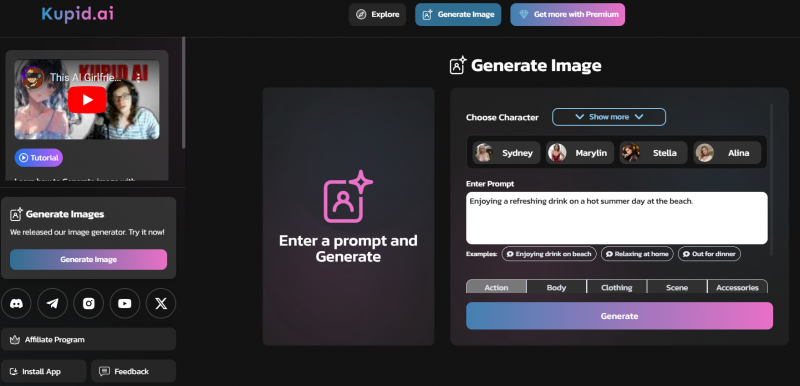Use the 'Relaxing at home' example
Screen dimensions: 800x386
point(637,253)
